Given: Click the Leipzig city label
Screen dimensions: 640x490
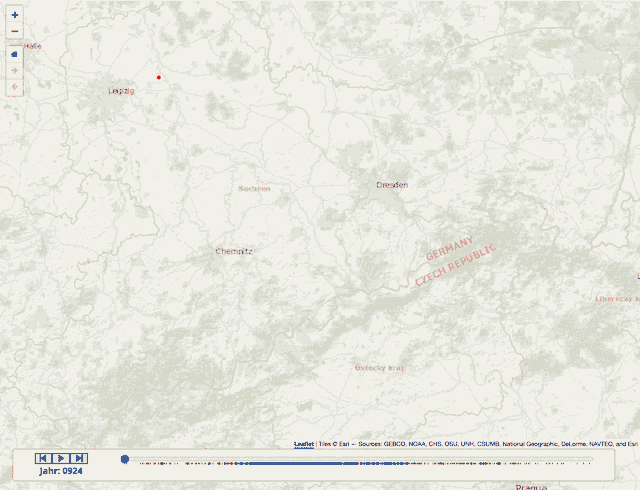Looking at the screenshot, I should [x=121, y=91].
